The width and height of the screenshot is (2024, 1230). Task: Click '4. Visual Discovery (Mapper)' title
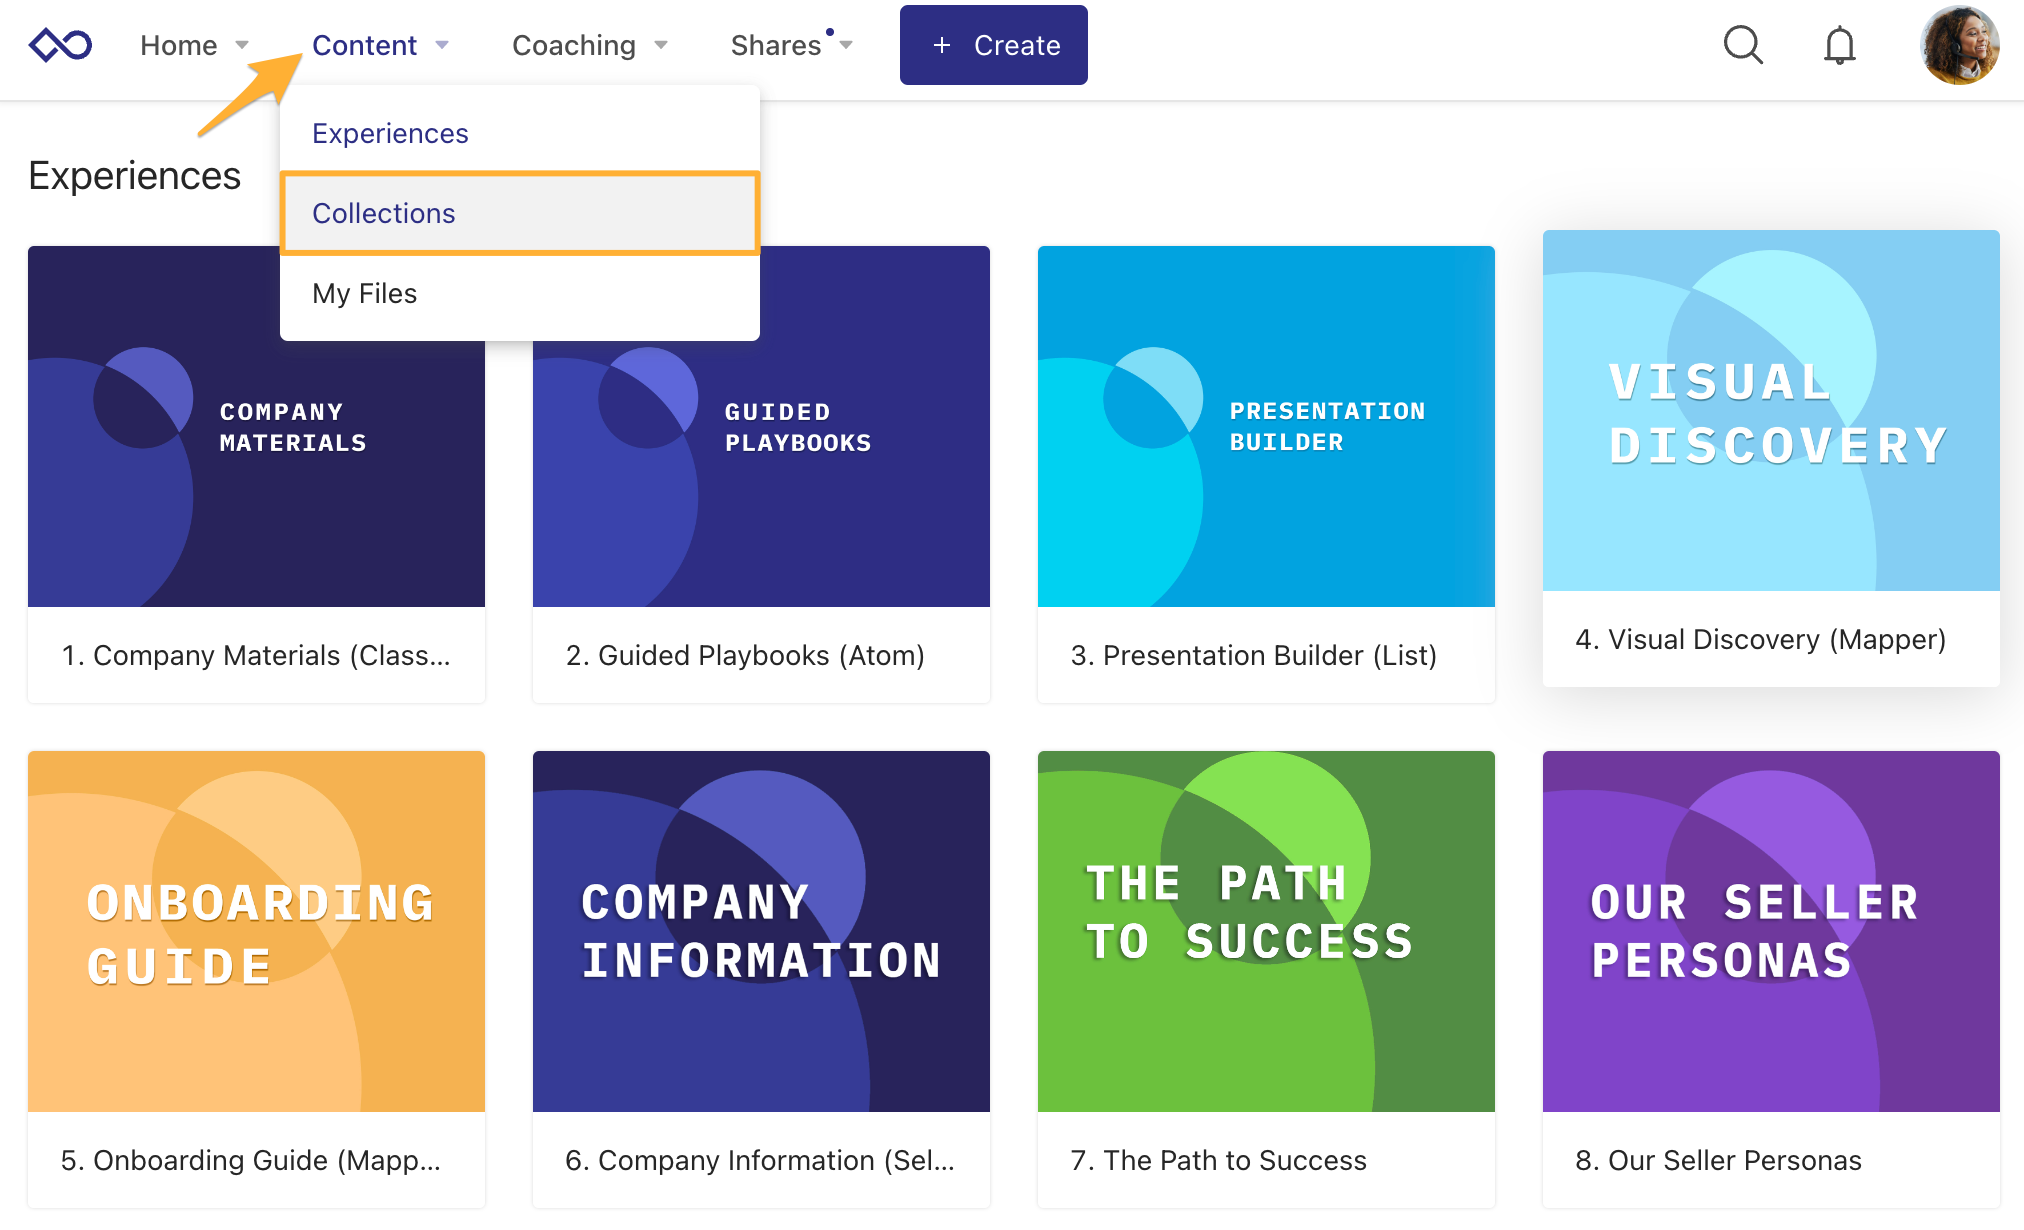(1760, 639)
